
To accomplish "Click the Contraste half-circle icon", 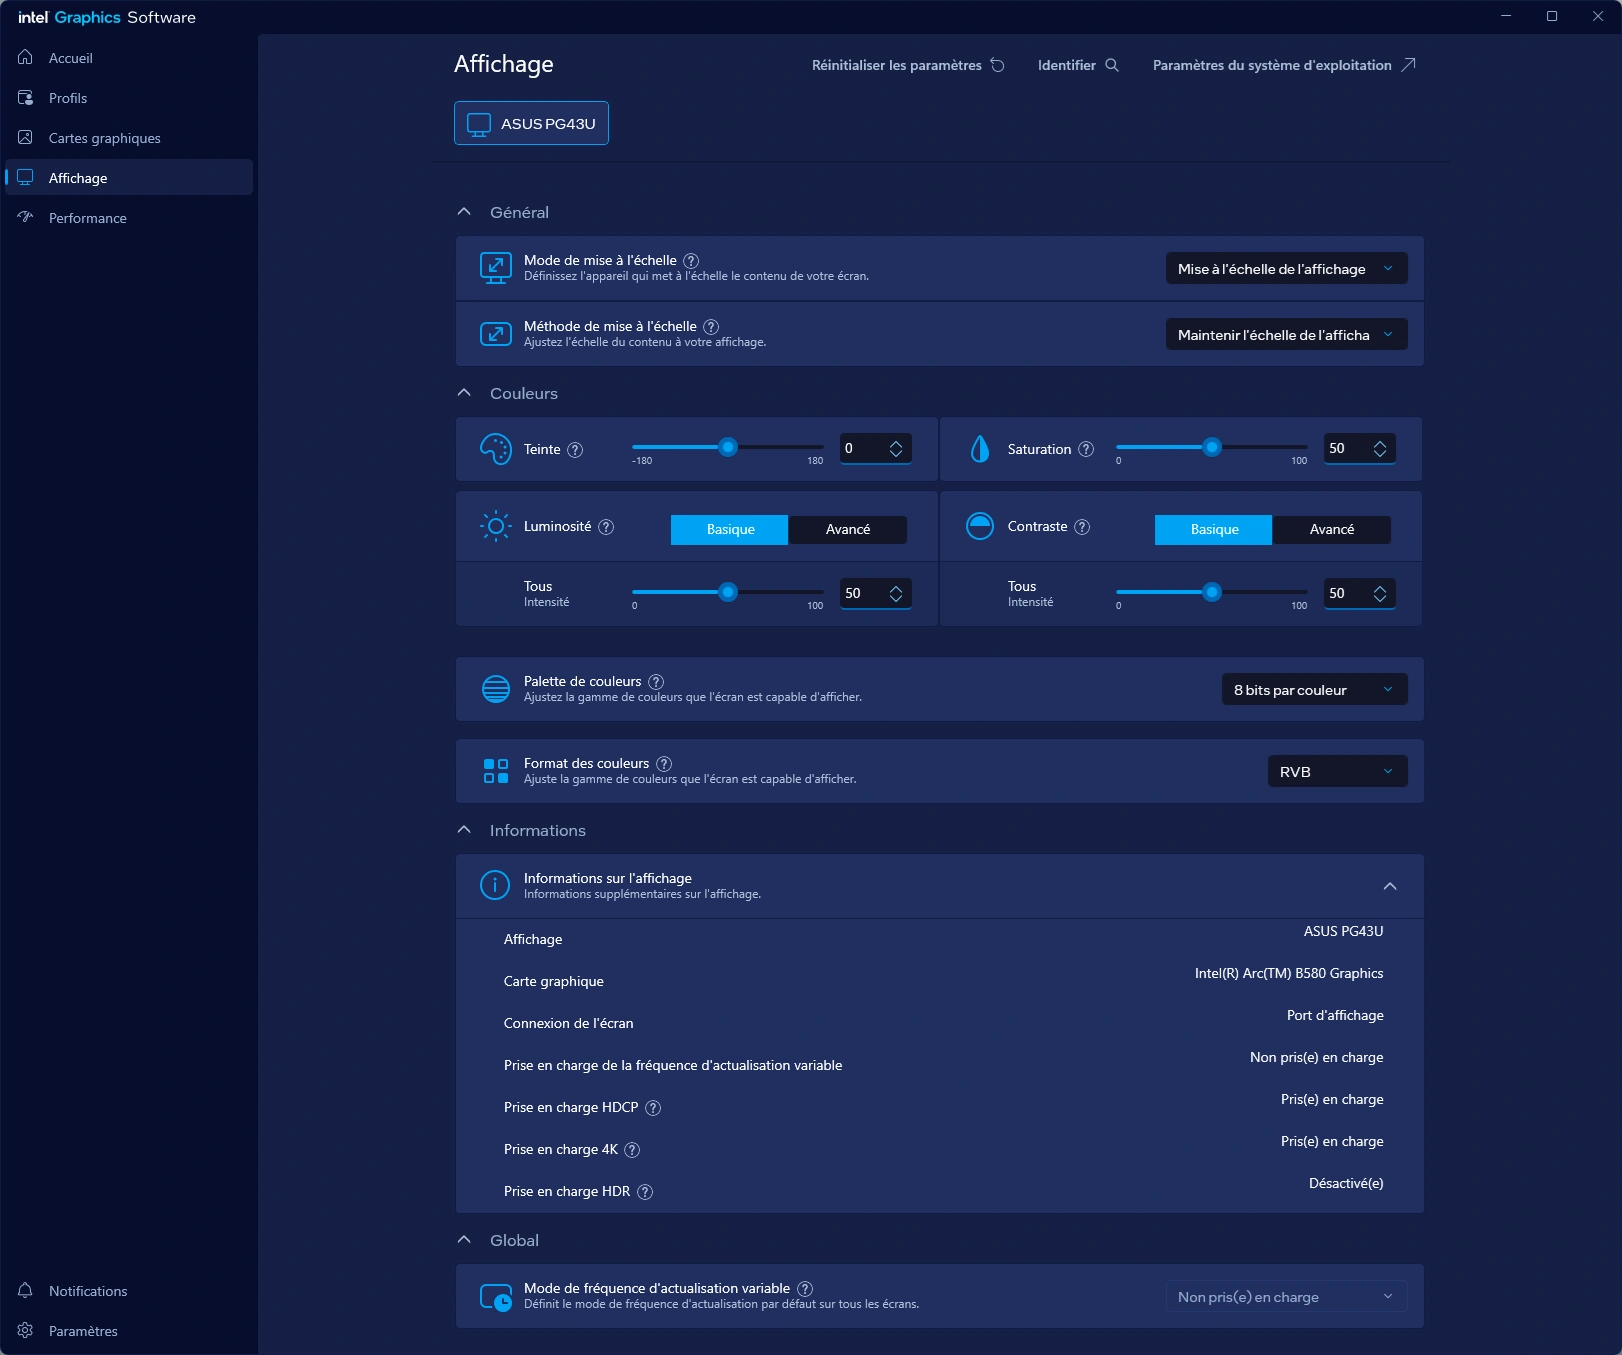I will pyautogui.click(x=980, y=526).
